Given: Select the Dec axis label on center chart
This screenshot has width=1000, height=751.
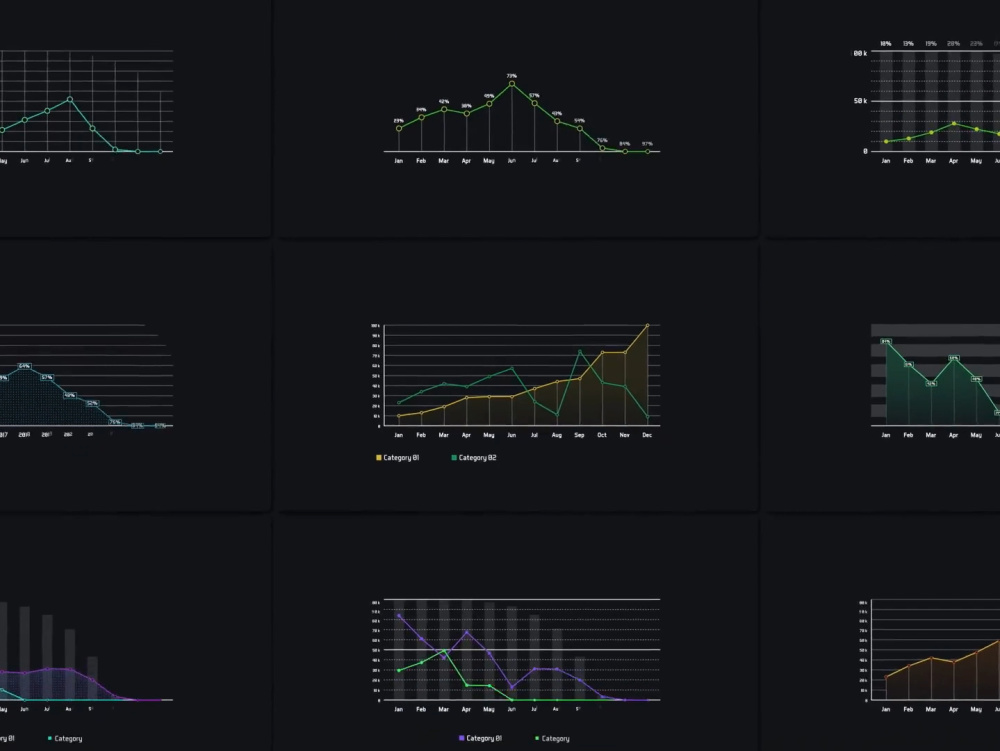Looking at the screenshot, I should (647, 434).
